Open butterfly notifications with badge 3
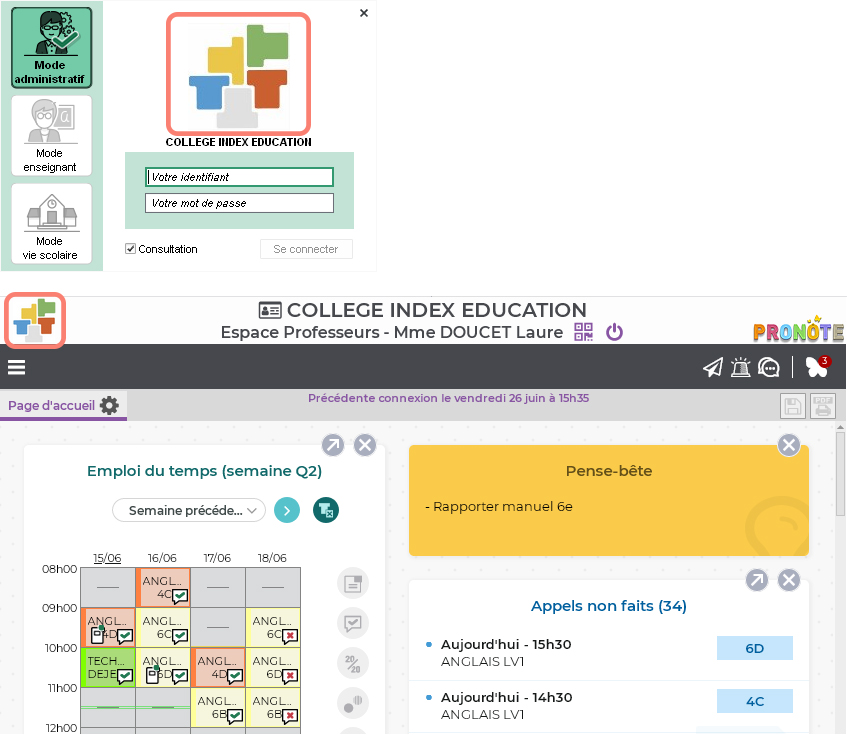The image size is (847, 735). (x=817, y=367)
